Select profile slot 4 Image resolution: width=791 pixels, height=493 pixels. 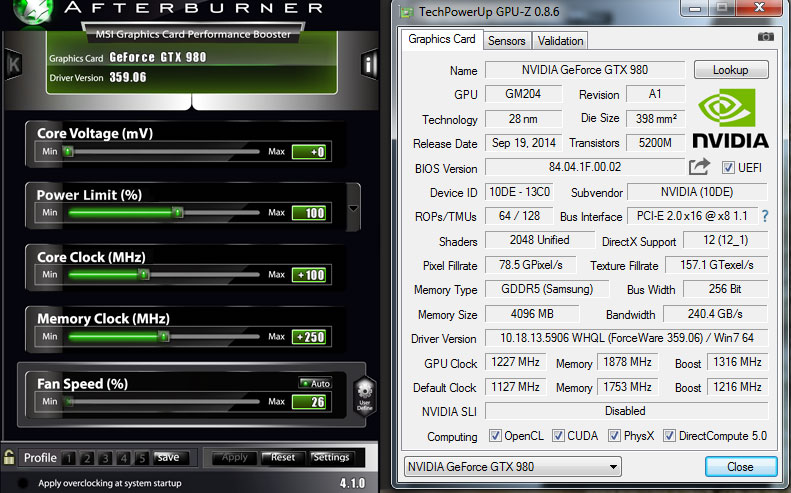124,458
